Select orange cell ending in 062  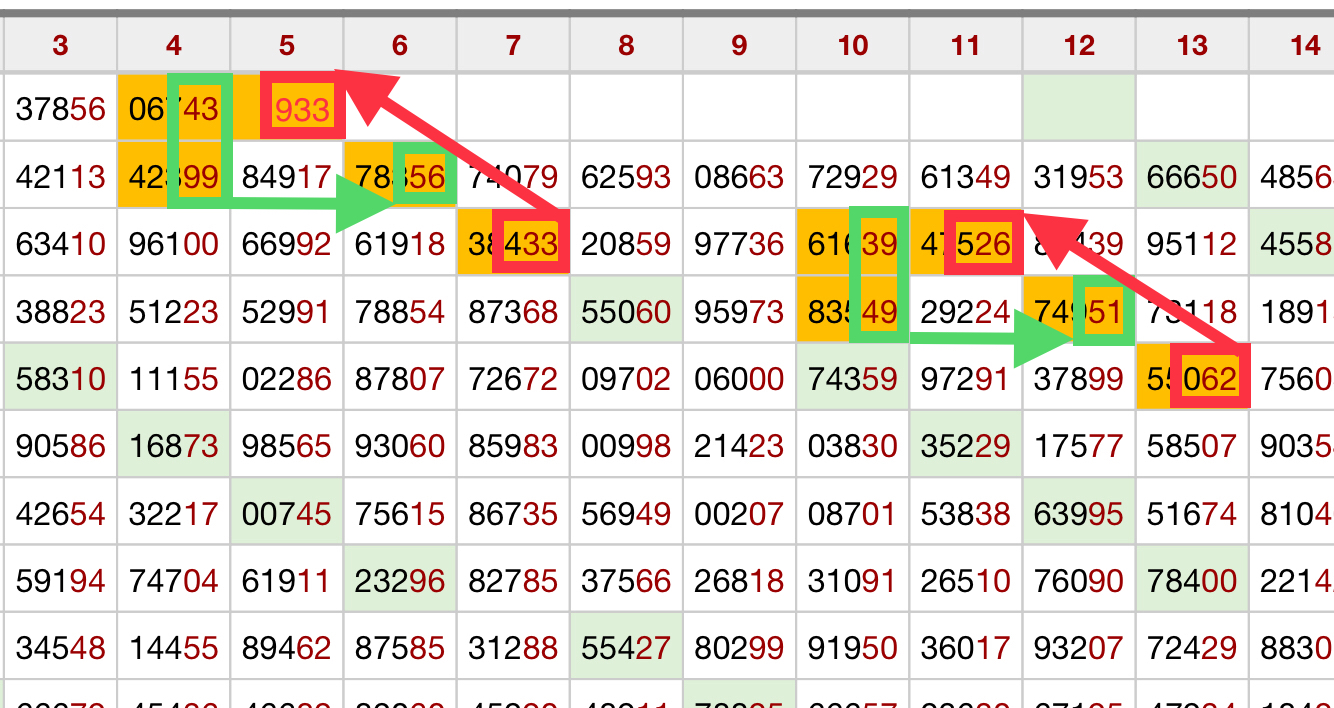pos(1208,380)
